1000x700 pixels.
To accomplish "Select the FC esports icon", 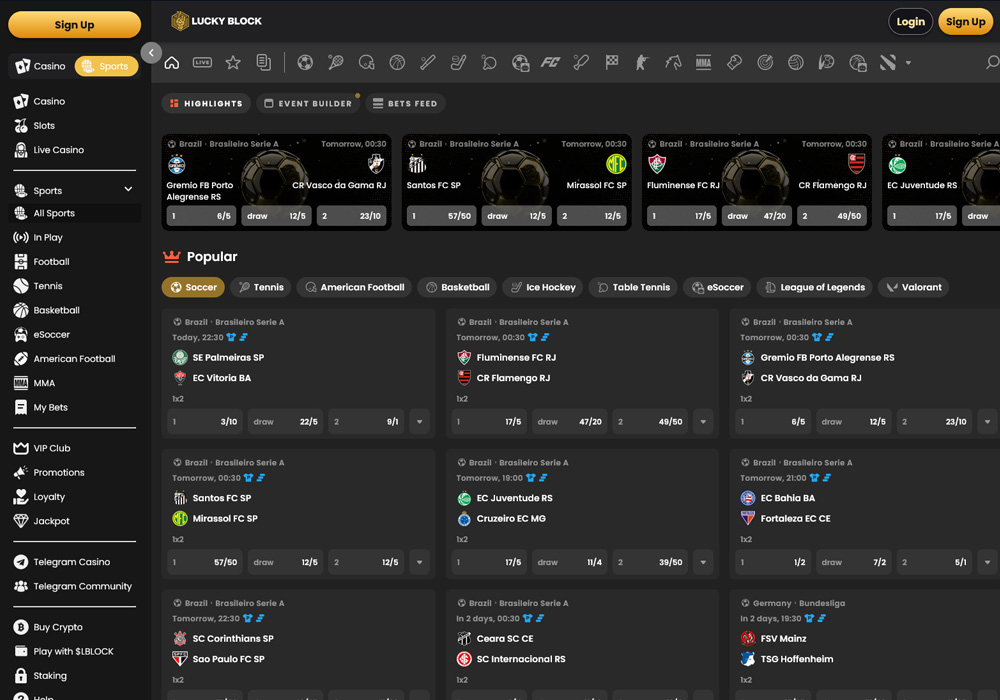I will [550, 63].
